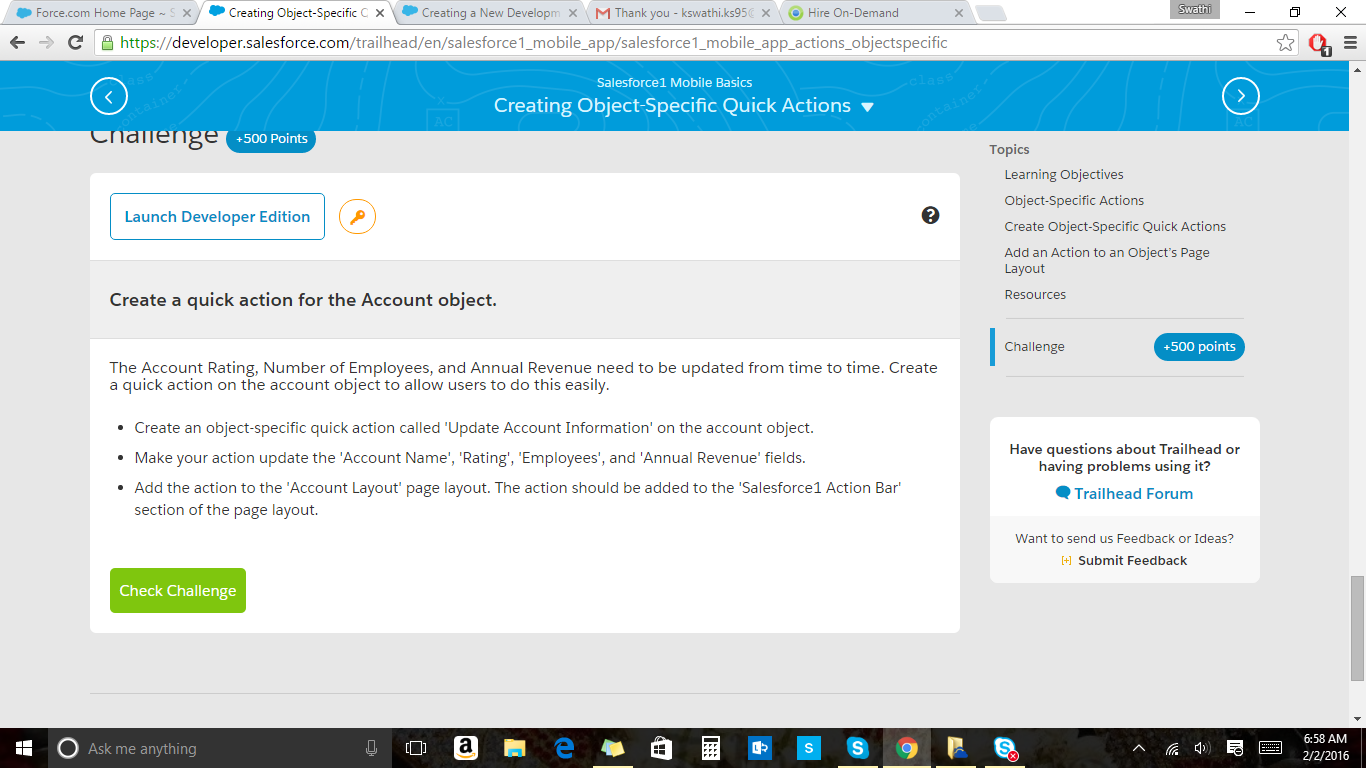Open the Skype icon with red error badge
The width and height of the screenshot is (1366, 768).
1005,748
